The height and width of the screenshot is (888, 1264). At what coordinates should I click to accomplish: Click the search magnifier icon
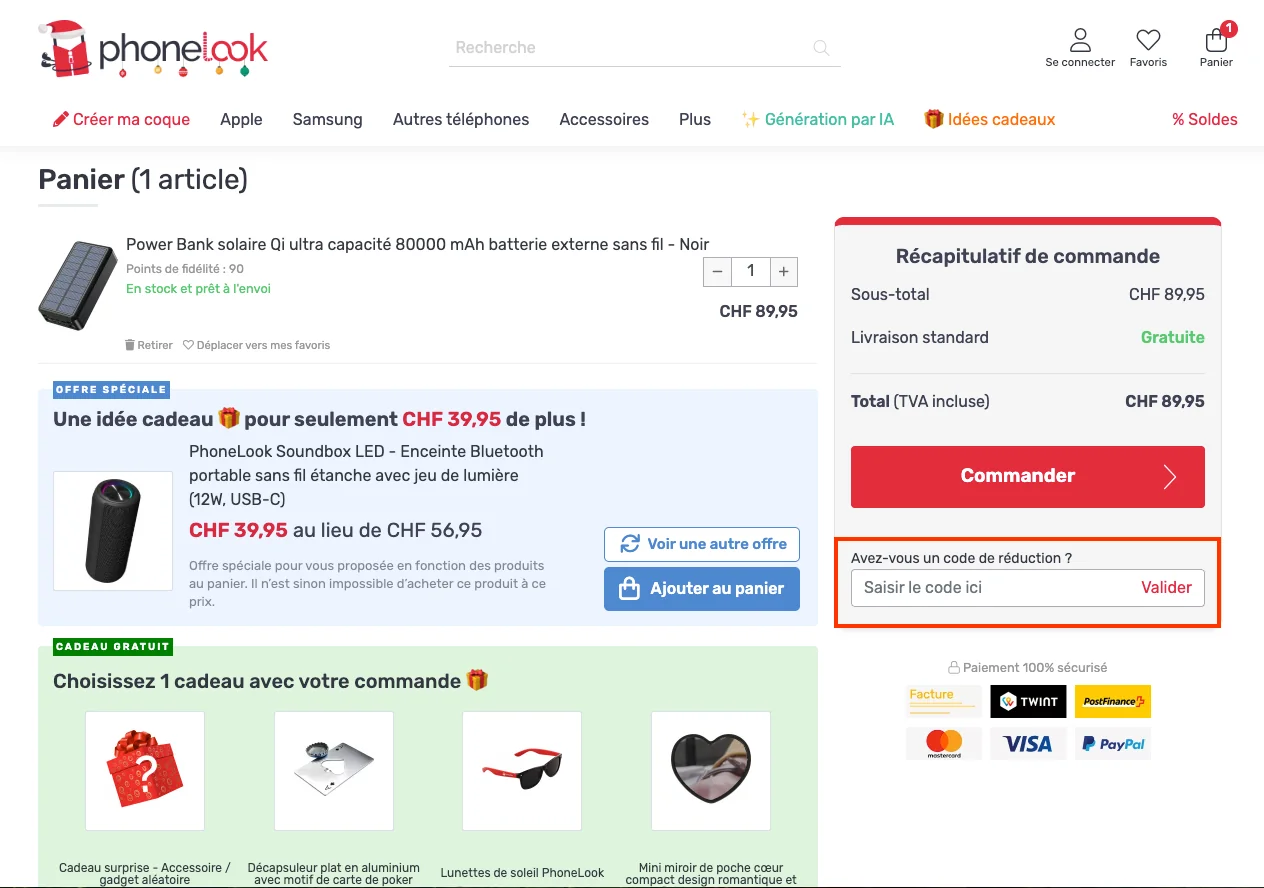(x=820, y=47)
